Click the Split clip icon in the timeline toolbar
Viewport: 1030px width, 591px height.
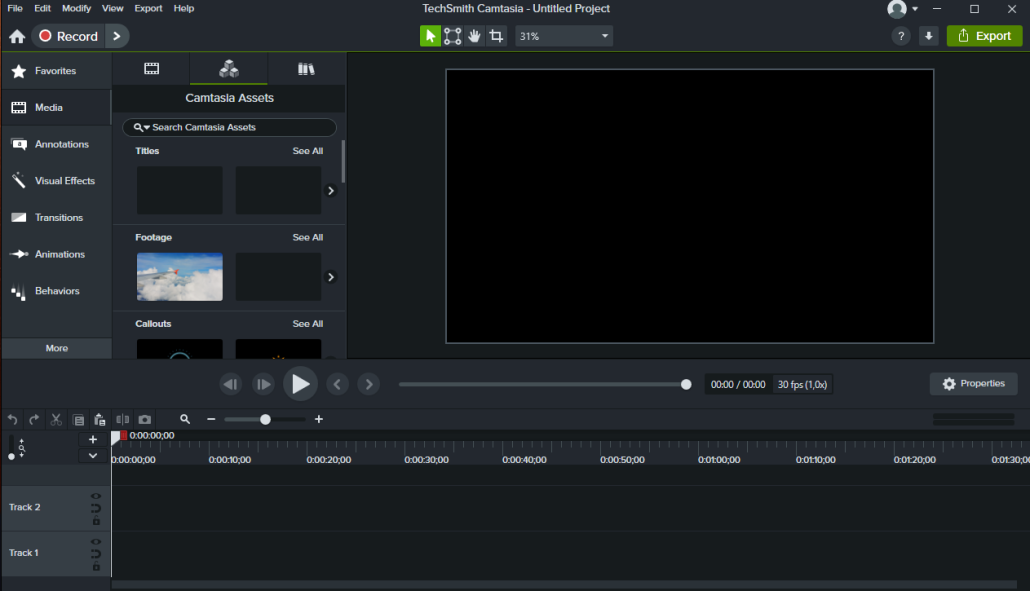122,420
